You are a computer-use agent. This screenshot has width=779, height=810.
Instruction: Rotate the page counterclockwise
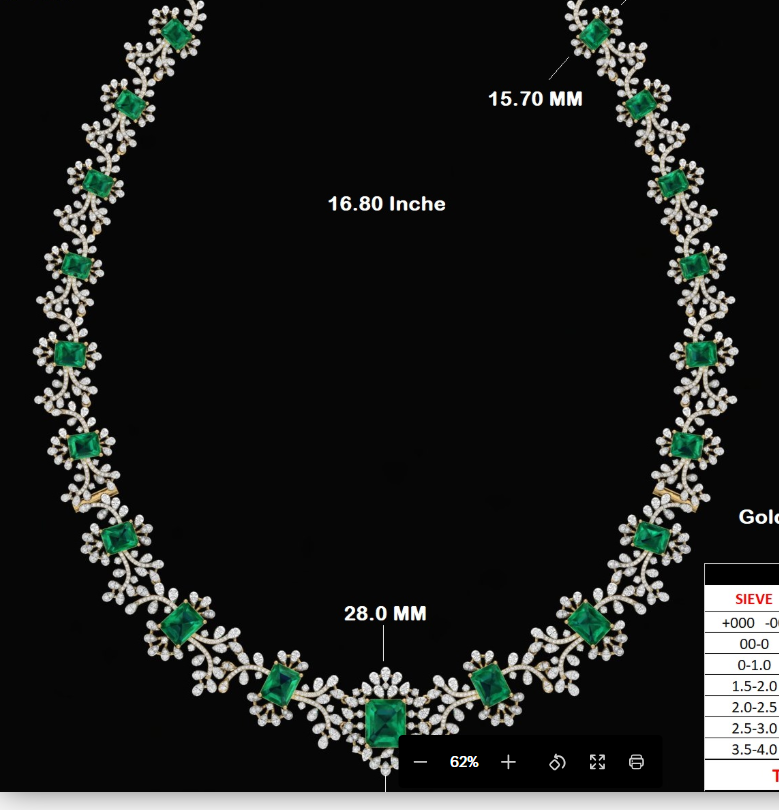click(x=557, y=762)
